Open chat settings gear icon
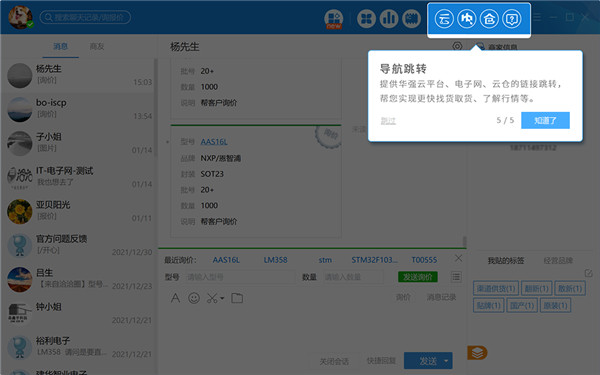600x375 pixels. [x=457, y=46]
